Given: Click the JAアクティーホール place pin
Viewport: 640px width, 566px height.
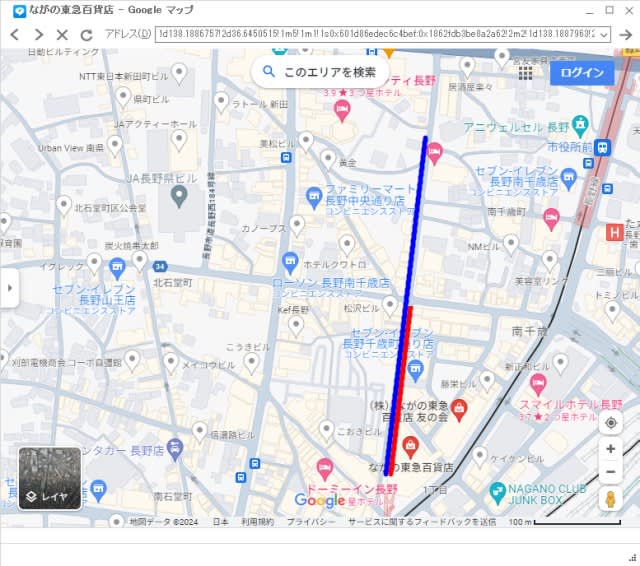Looking at the screenshot, I should point(179,141).
